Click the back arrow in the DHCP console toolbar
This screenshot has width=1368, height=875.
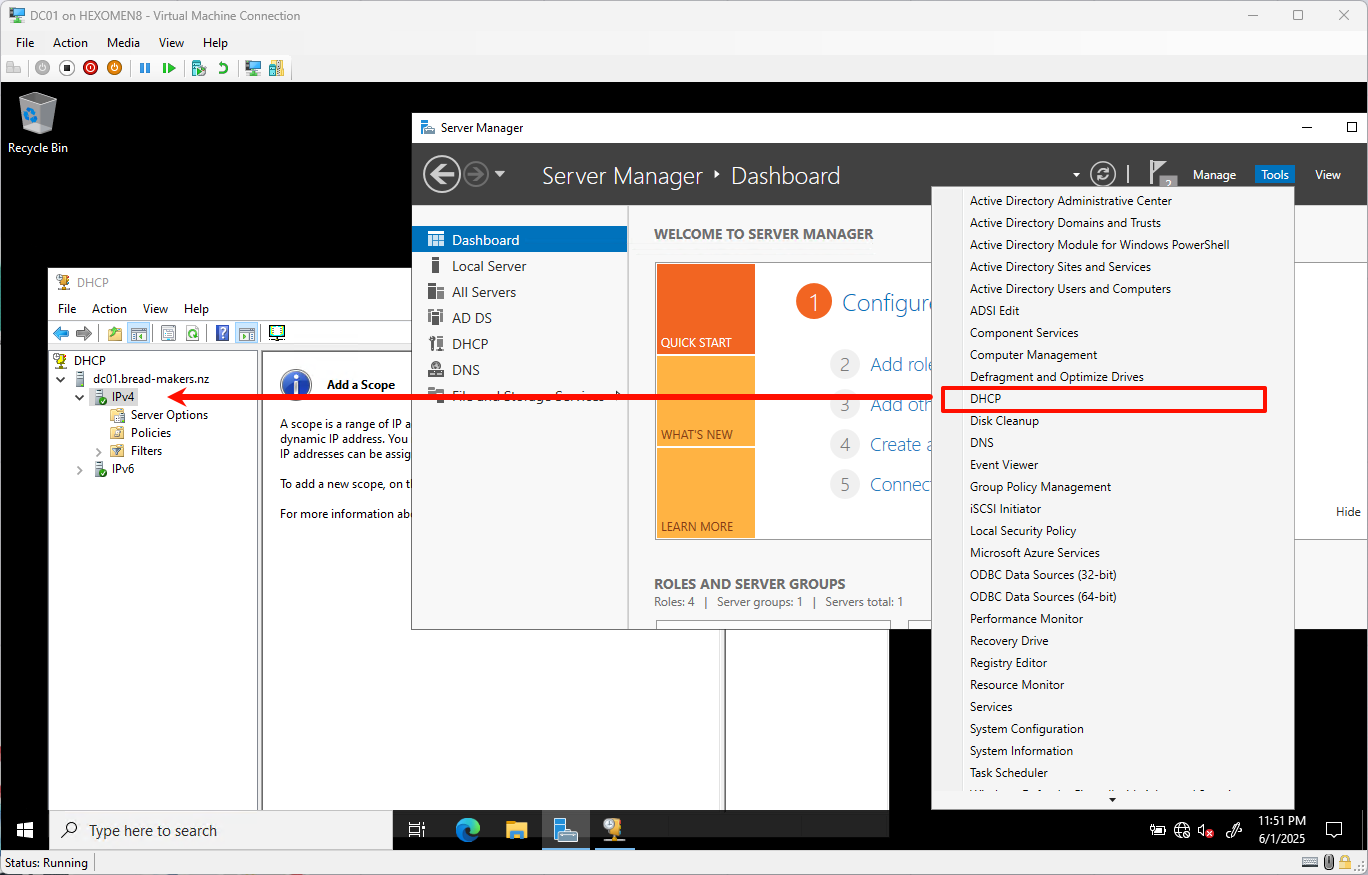pos(60,332)
